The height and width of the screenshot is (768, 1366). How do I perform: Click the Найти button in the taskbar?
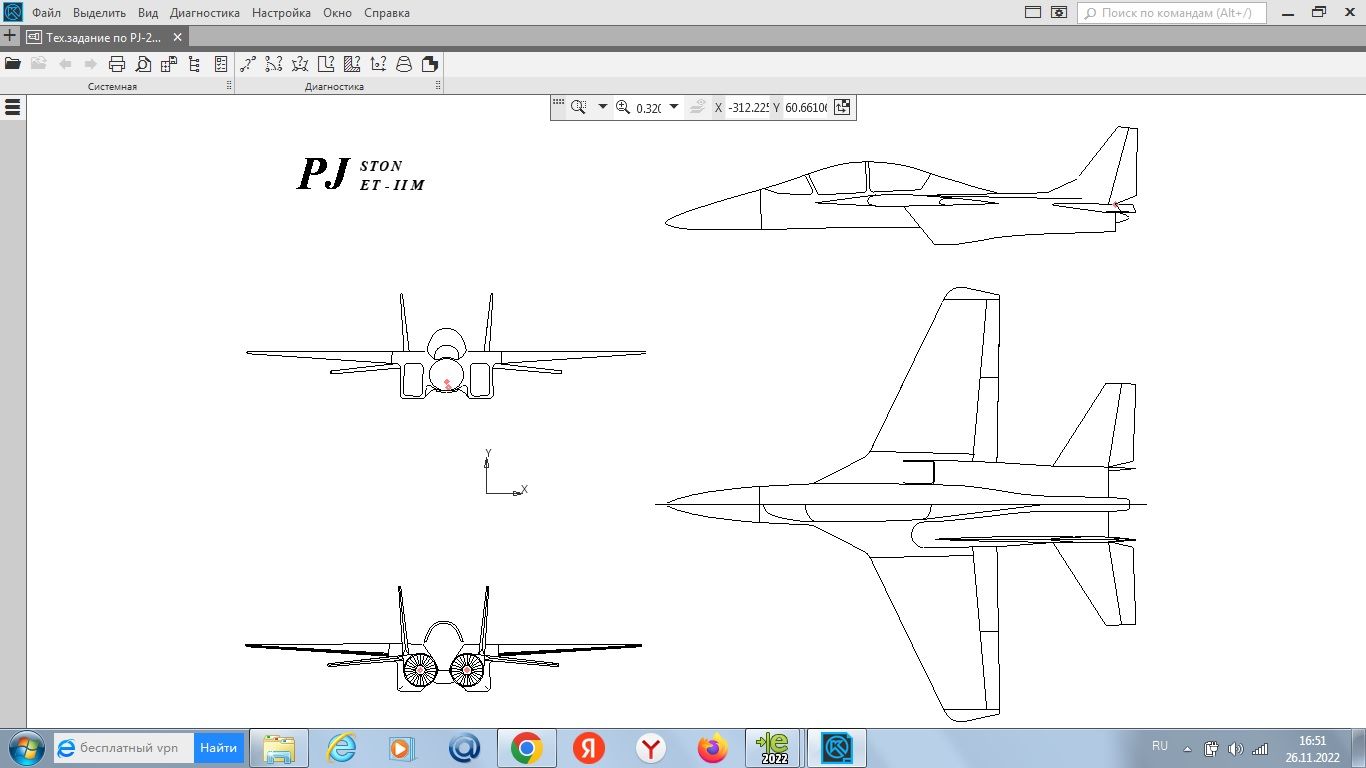[218, 747]
